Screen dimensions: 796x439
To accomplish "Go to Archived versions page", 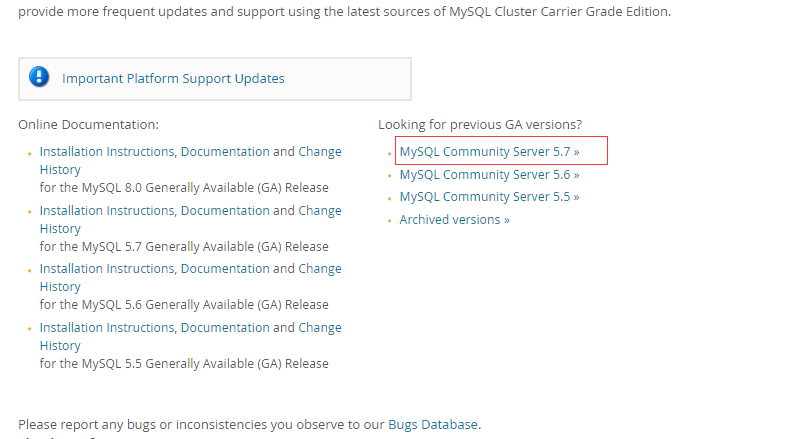I will pyautogui.click(x=454, y=220).
